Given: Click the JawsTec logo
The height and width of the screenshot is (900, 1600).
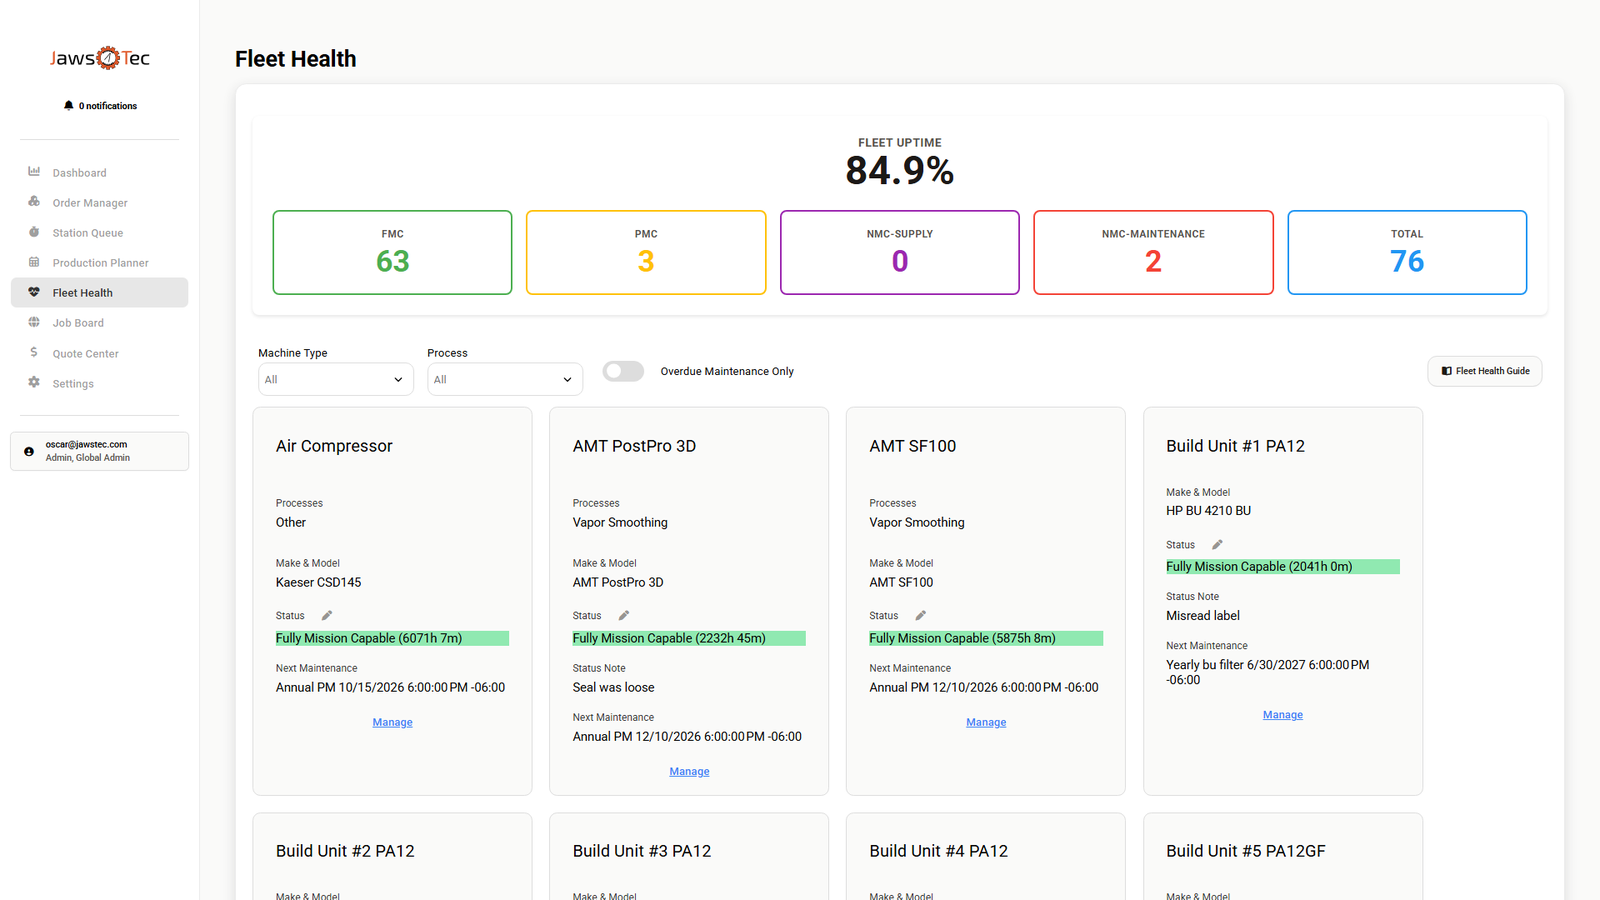Looking at the screenshot, I should pyautogui.click(x=100, y=58).
